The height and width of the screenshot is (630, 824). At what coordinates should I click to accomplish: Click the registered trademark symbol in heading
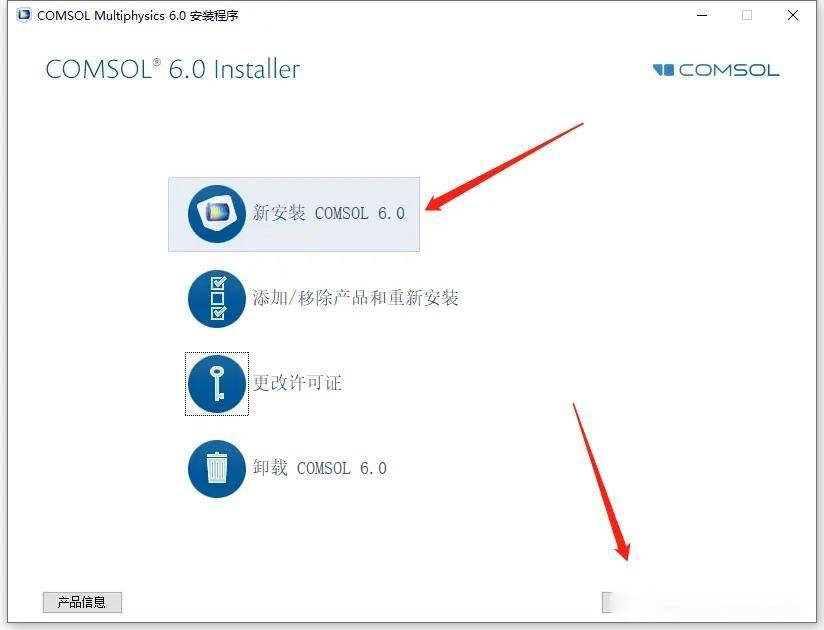156,63
